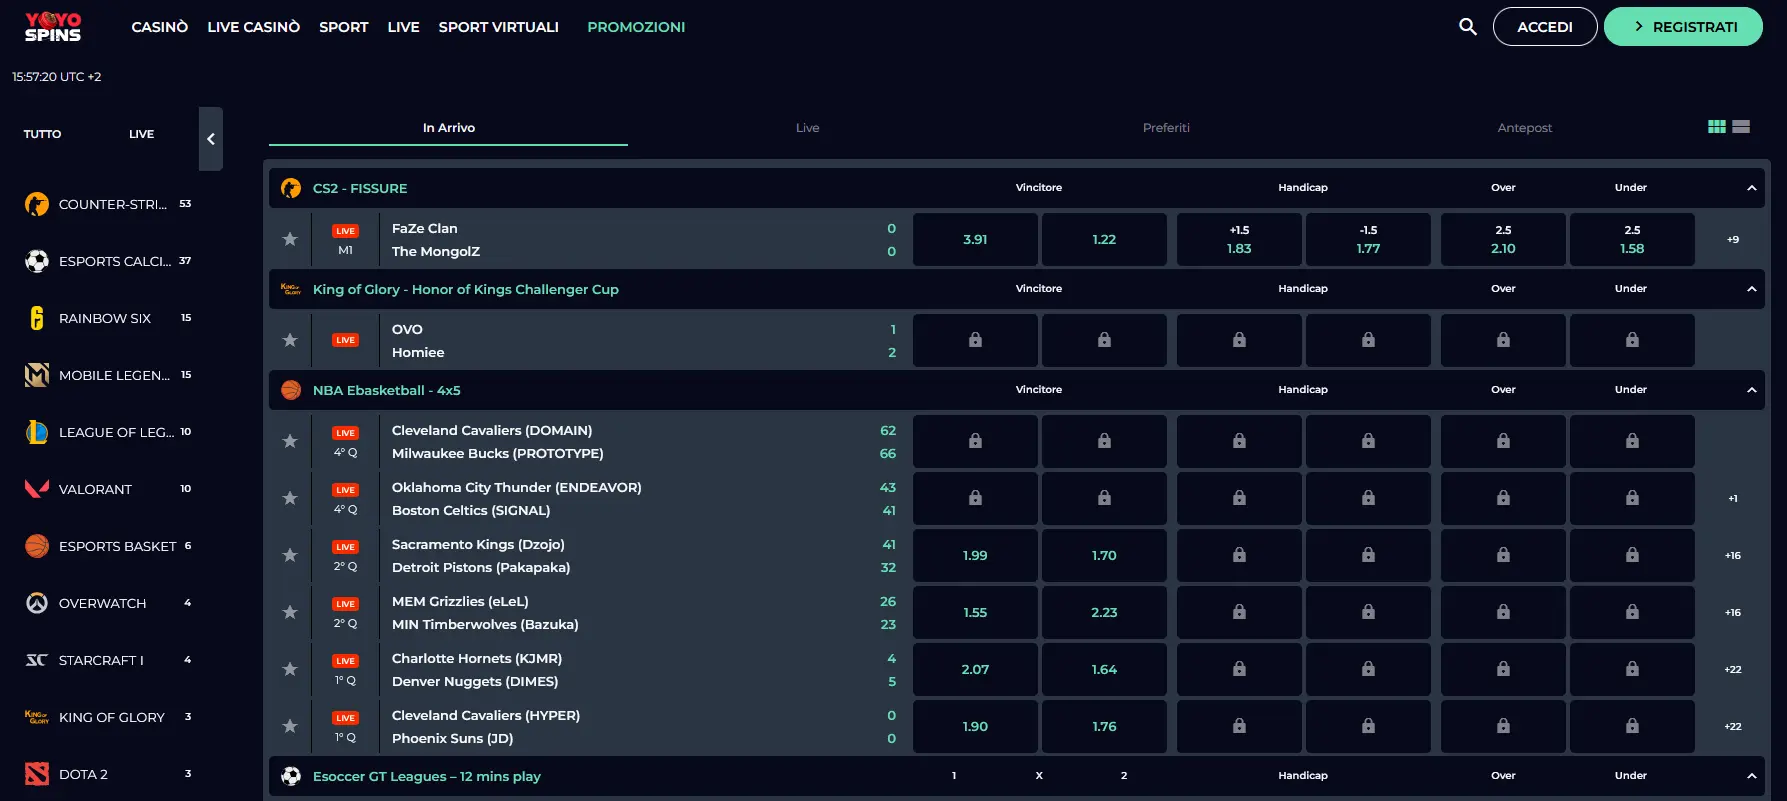
Task: Collapse the NBA Ebasketball 4x5 section
Action: click(1751, 390)
